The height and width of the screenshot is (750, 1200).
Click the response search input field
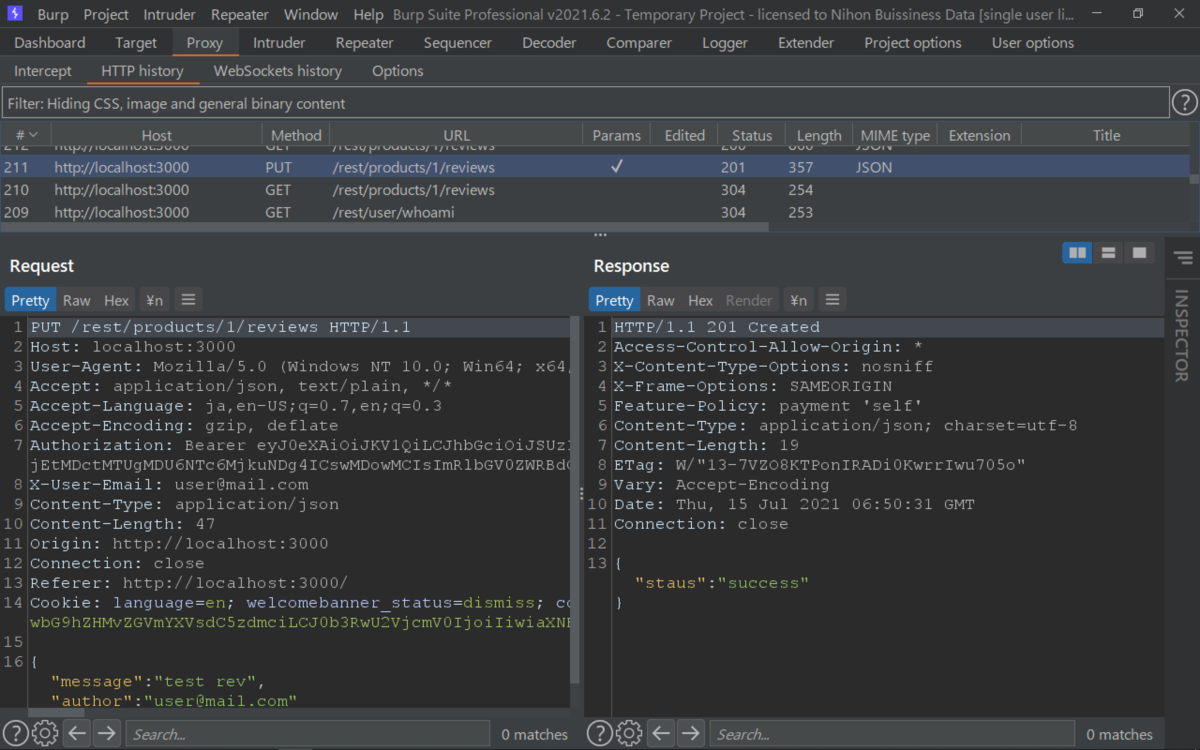point(891,734)
